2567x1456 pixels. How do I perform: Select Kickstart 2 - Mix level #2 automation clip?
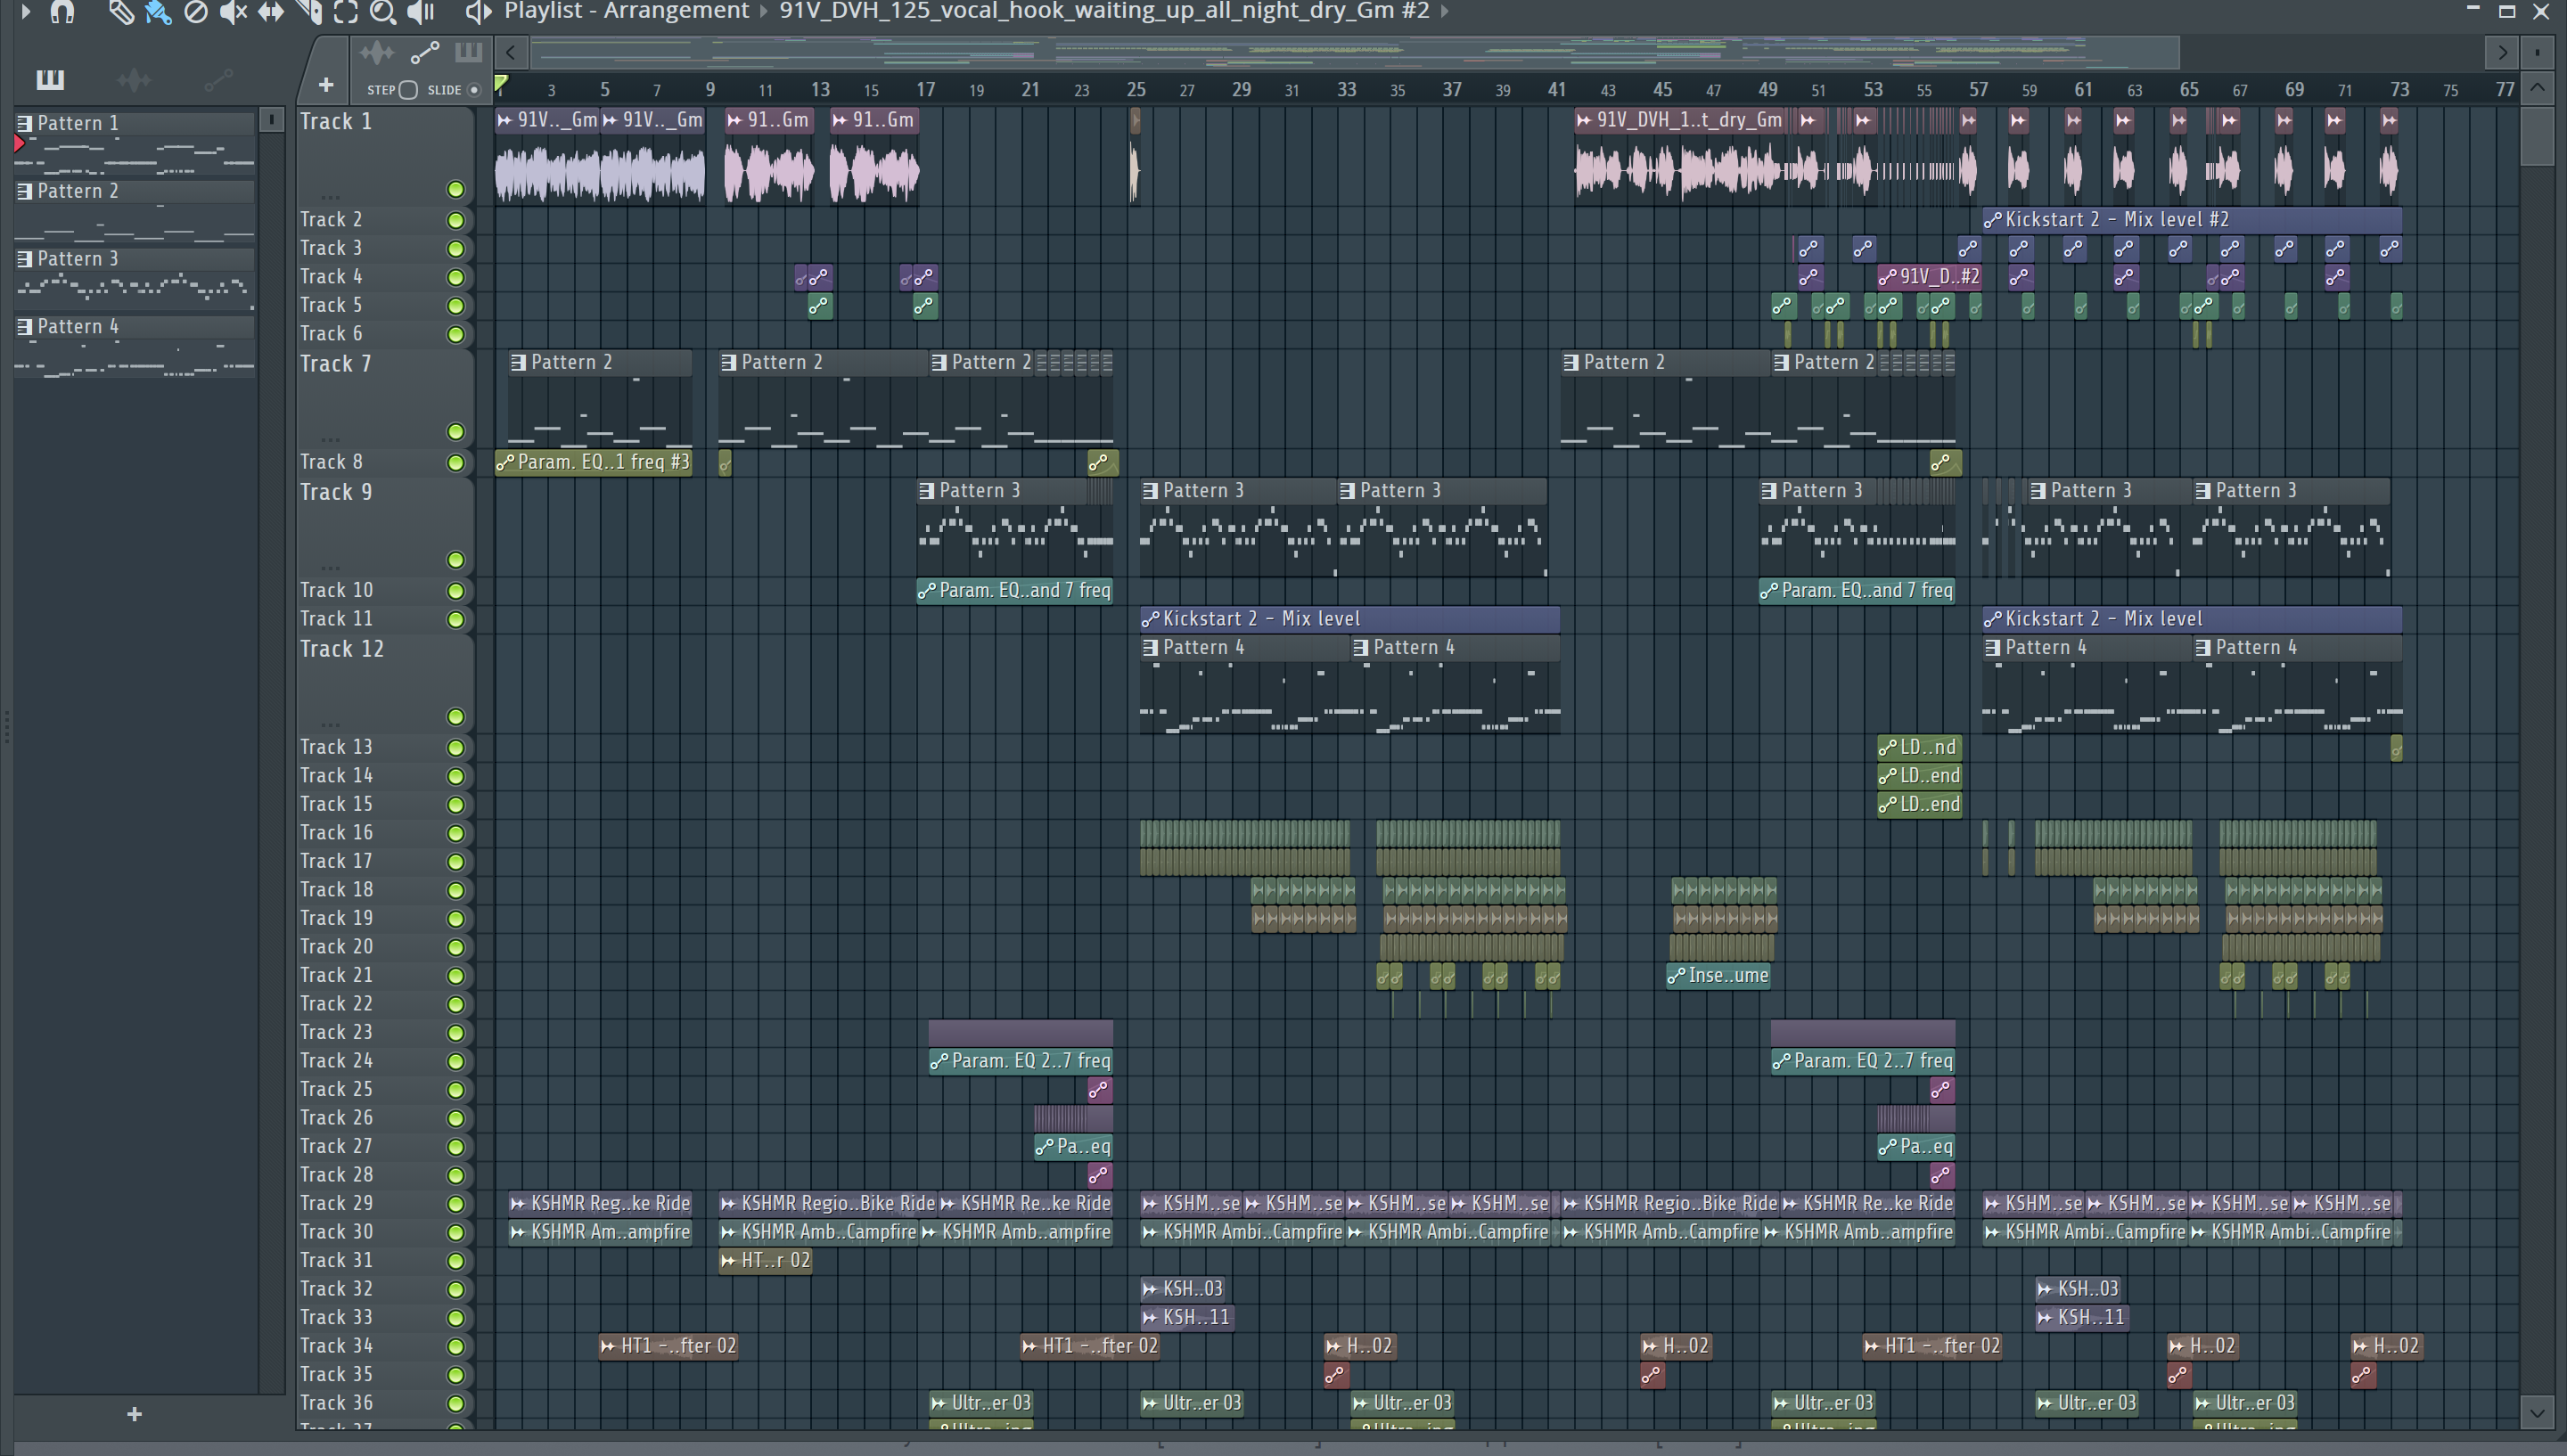click(x=2192, y=220)
